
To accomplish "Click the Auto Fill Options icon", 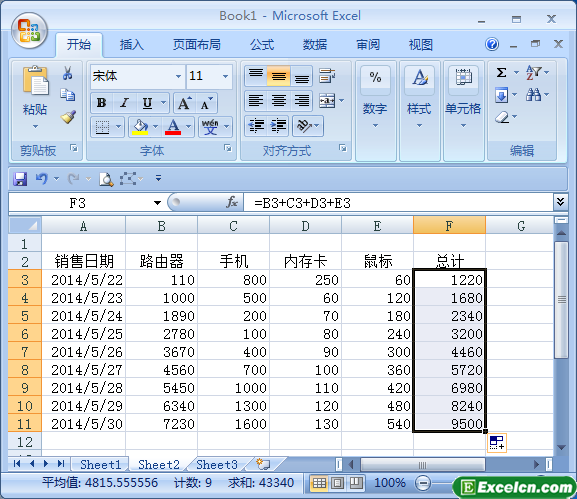I will coord(497,442).
